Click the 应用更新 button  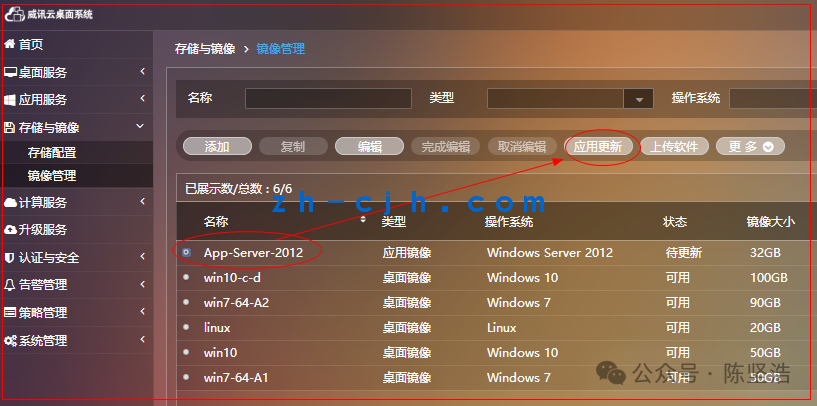click(598, 147)
